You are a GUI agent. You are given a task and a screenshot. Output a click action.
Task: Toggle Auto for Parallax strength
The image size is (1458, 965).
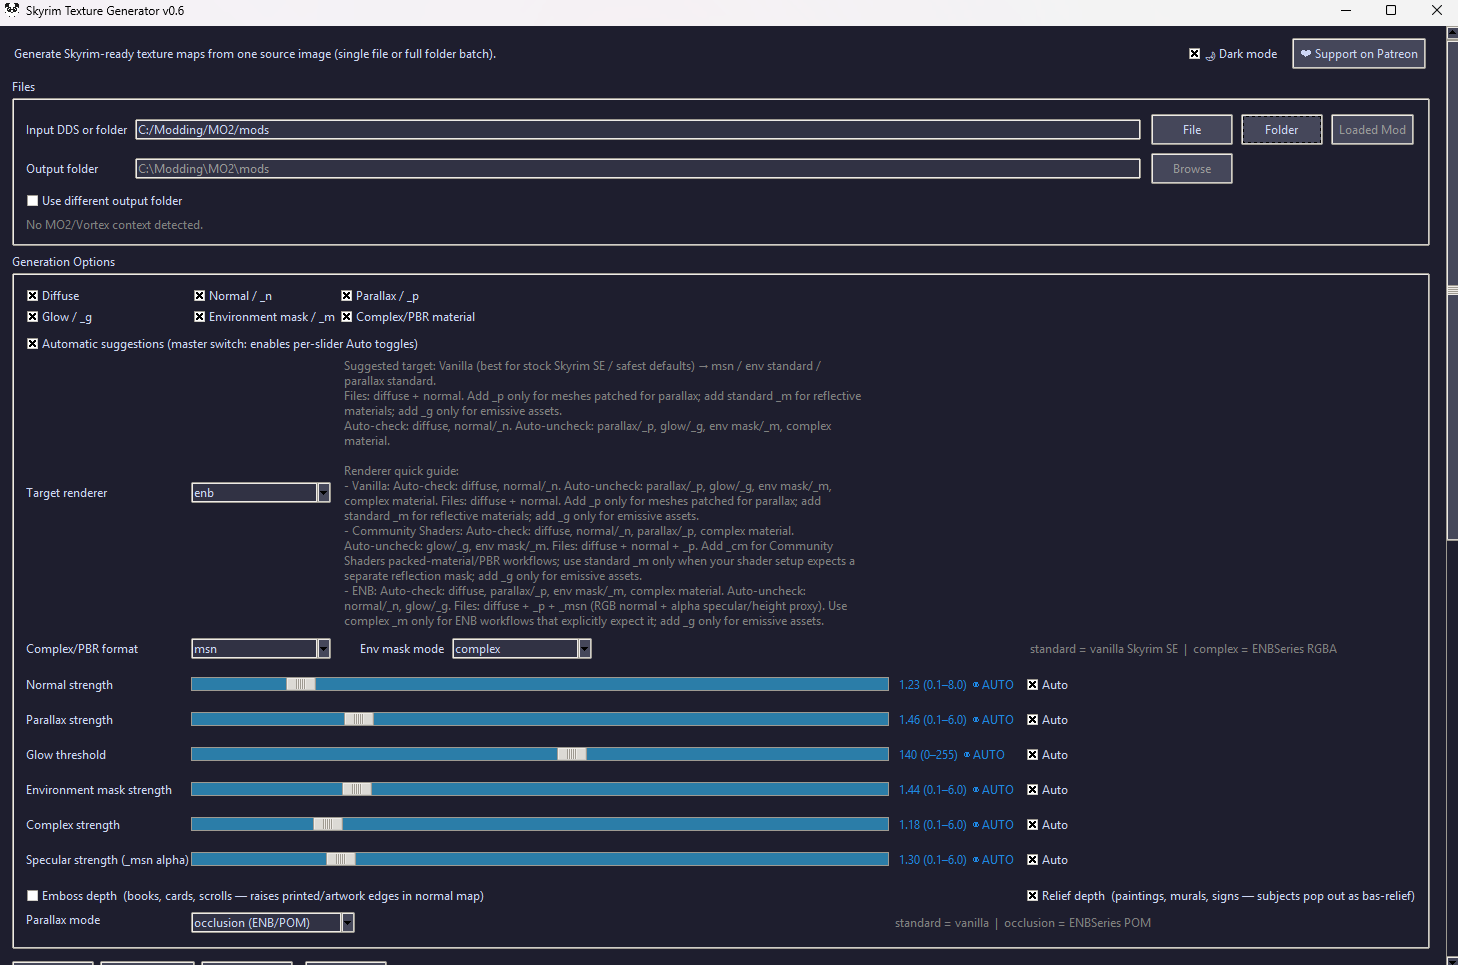1033,720
